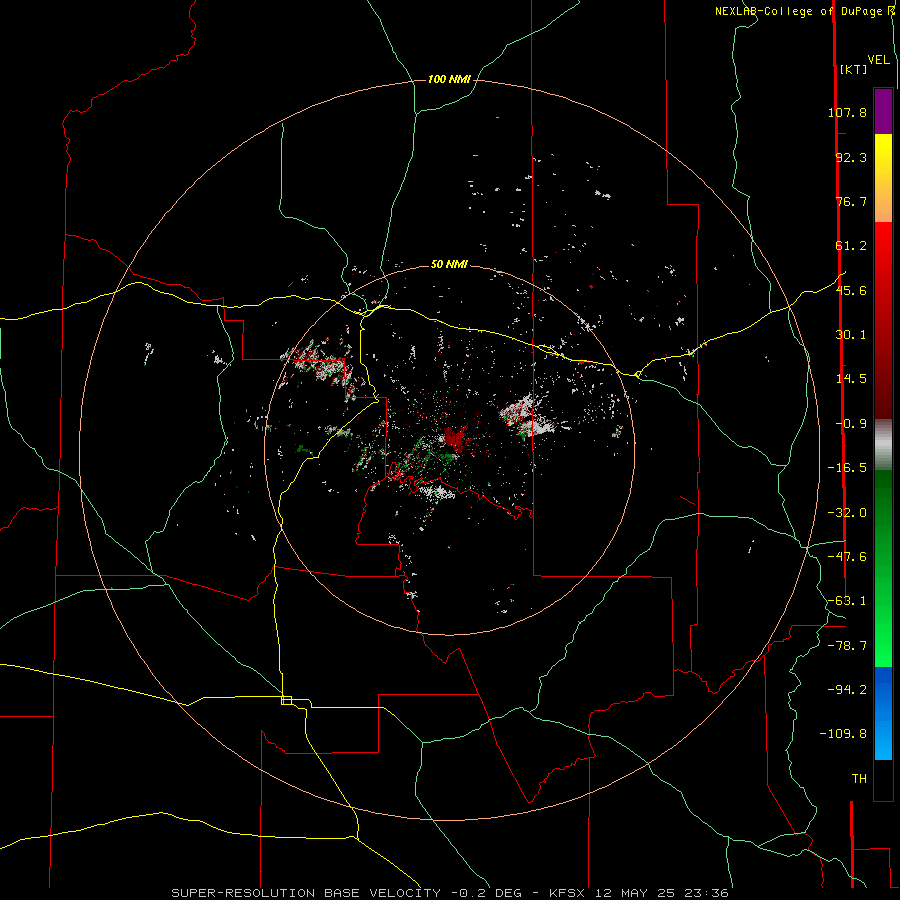Click the 45.6 legend value

point(851,290)
